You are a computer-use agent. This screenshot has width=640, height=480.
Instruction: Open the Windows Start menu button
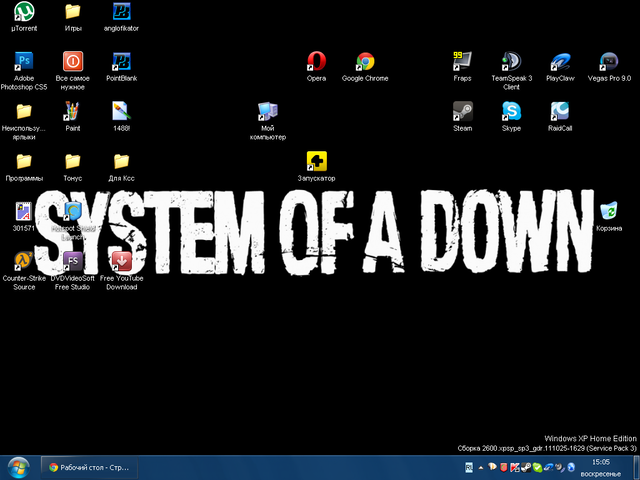(x=18, y=466)
